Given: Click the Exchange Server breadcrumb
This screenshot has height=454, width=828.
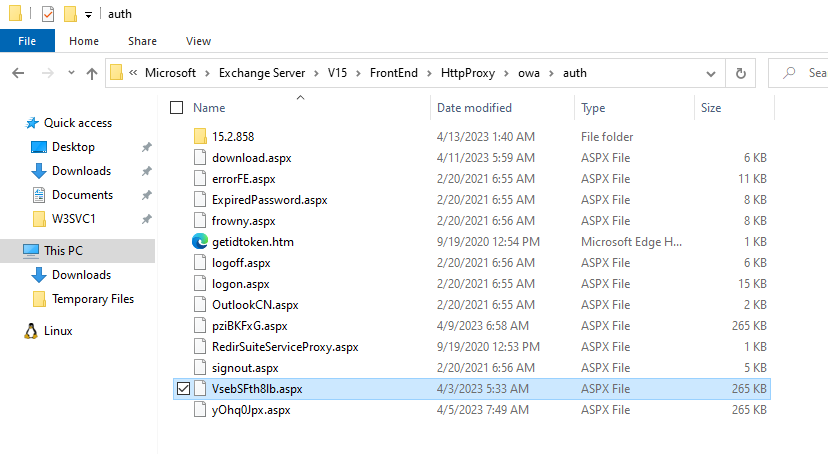Looking at the screenshot, I should tap(262, 73).
